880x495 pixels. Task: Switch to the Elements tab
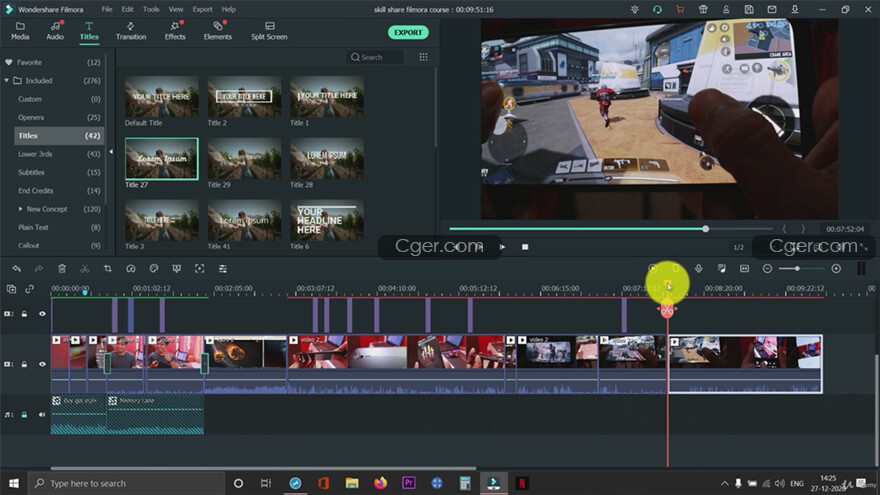[218, 31]
